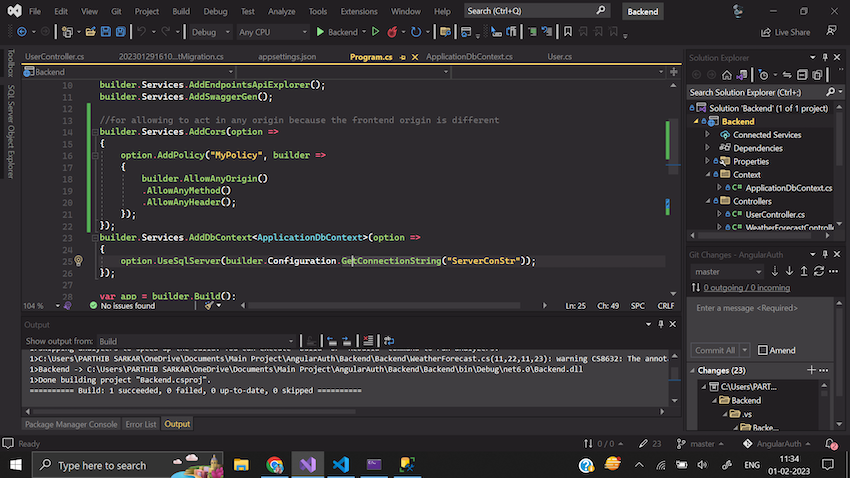Viewport: 850px width, 478px height.
Task: Open the Live Share feature
Action: 785,32
